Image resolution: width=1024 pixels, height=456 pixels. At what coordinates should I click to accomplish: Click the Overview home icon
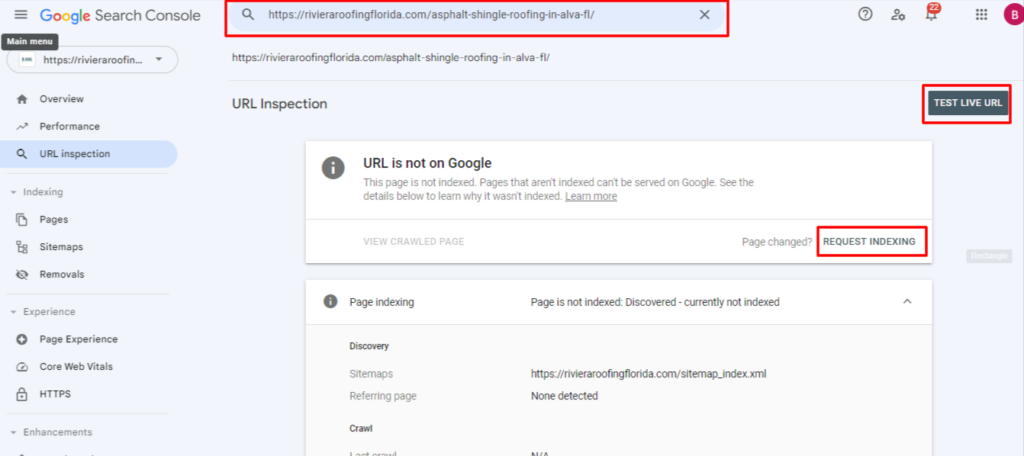pos(22,99)
